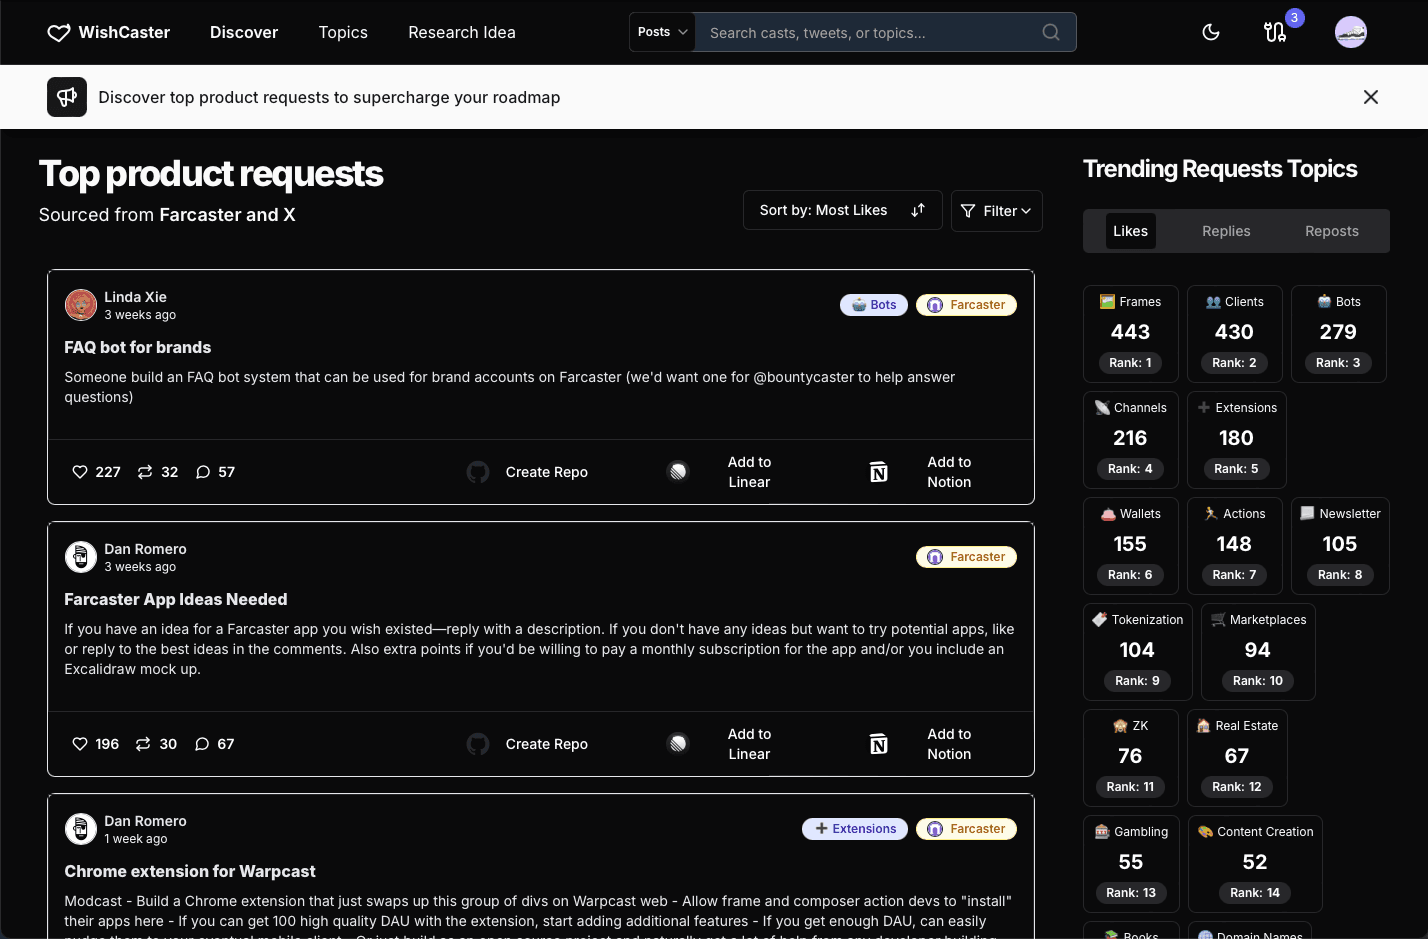Viewport: 1428px width, 939px height.
Task: Open Dan Romero's avatar on the 1 week ago post
Action: click(x=81, y=829)
